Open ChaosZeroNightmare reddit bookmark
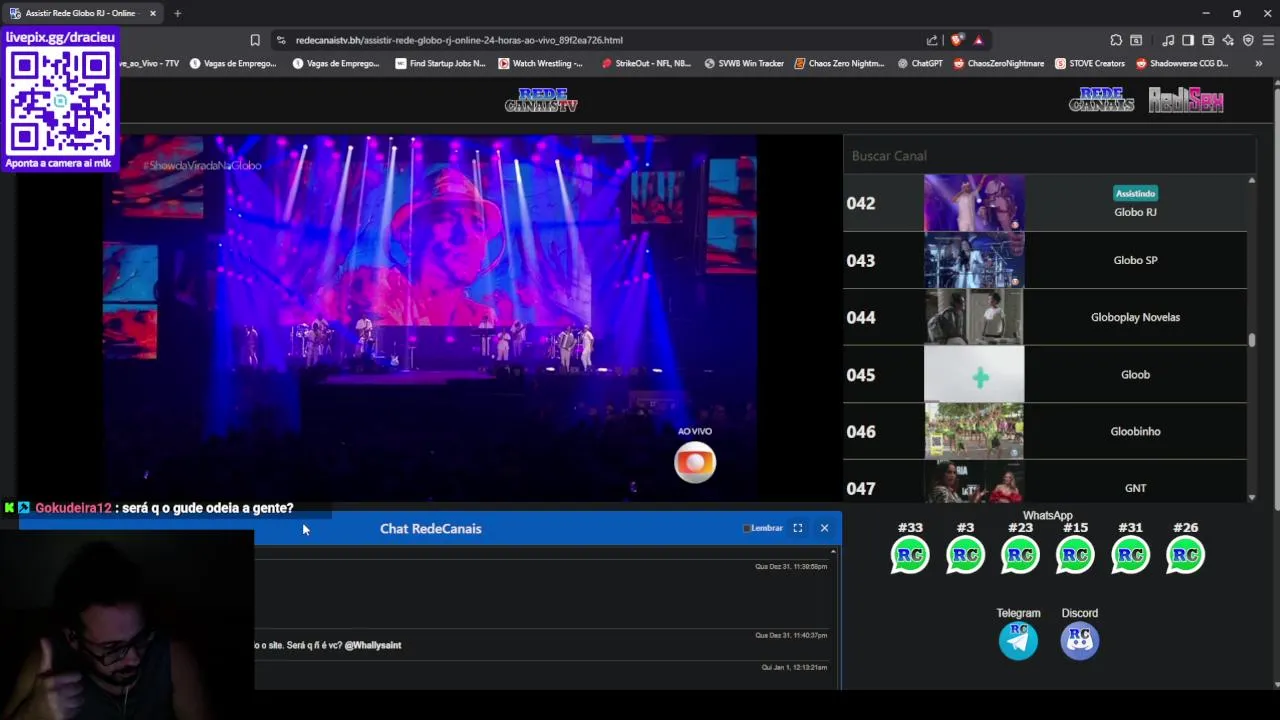 click(998, 63)
